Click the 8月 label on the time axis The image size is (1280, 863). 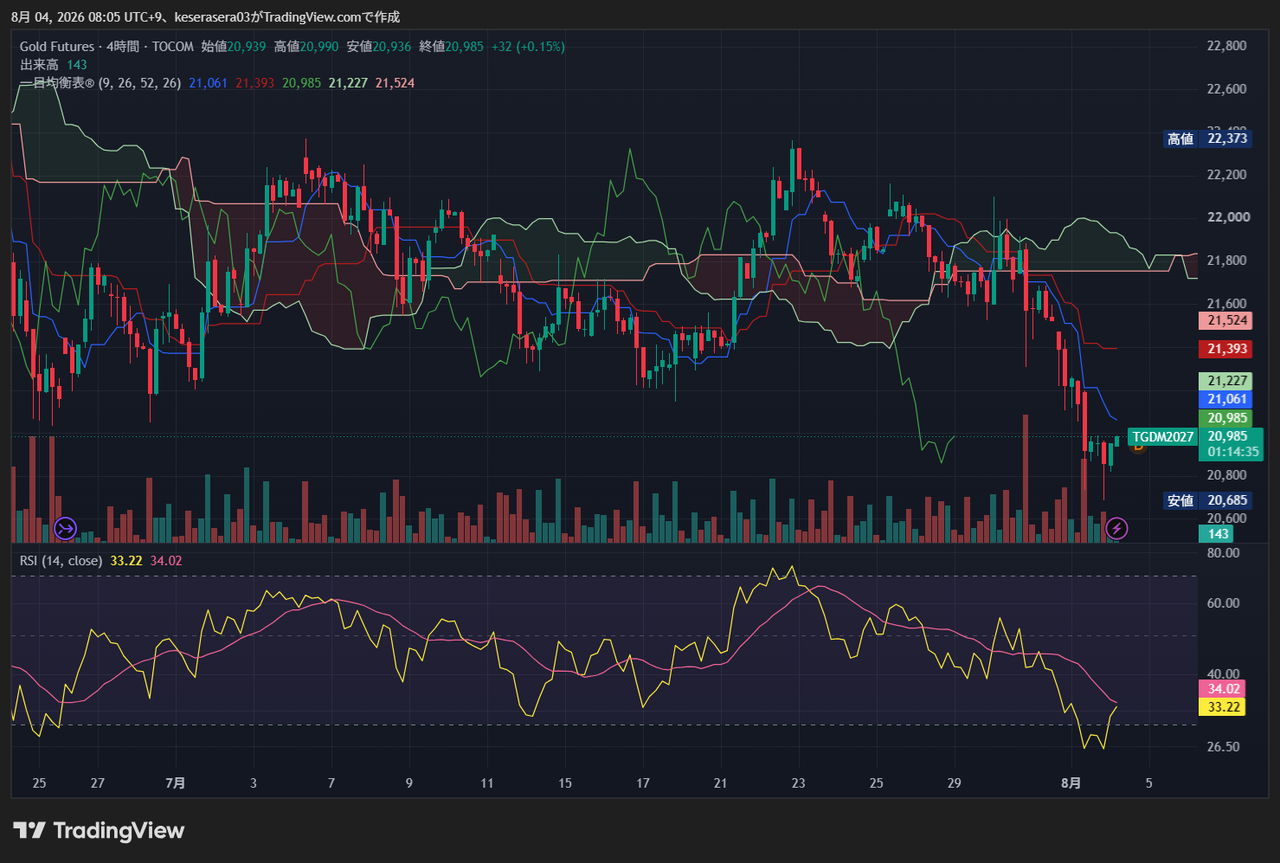(1071, 783)
